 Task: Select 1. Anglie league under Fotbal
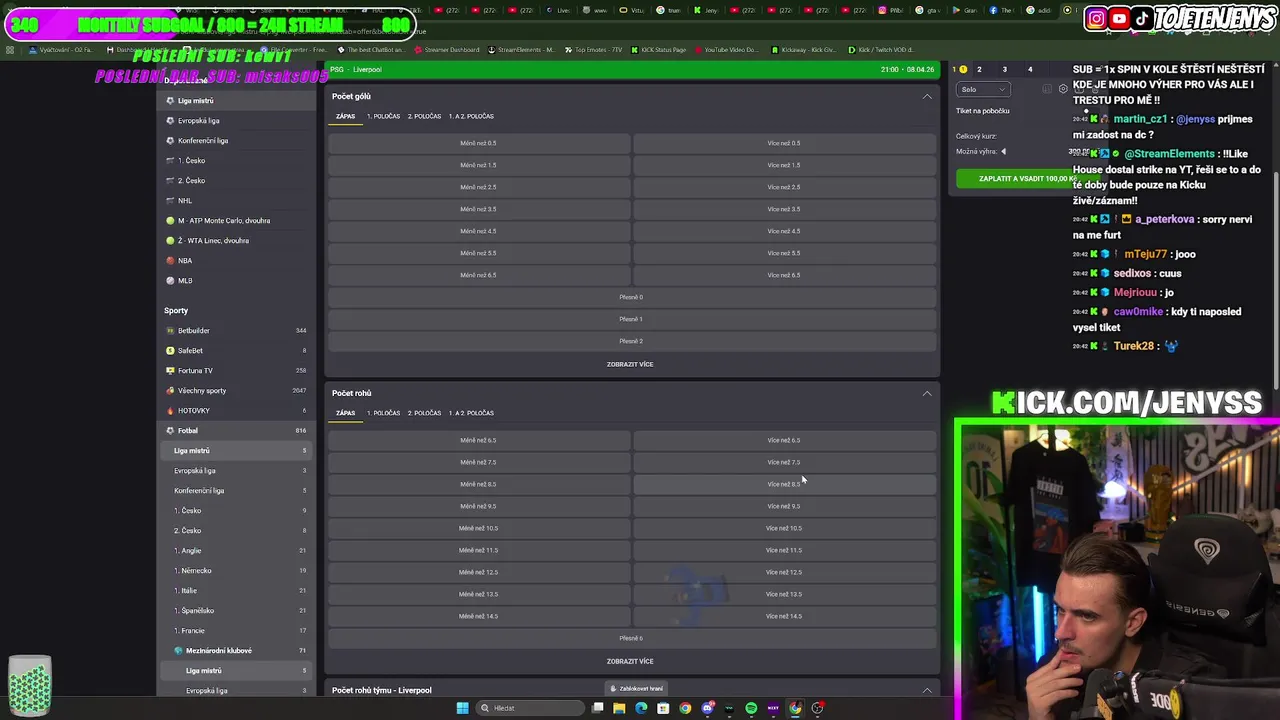click(236, 550)
